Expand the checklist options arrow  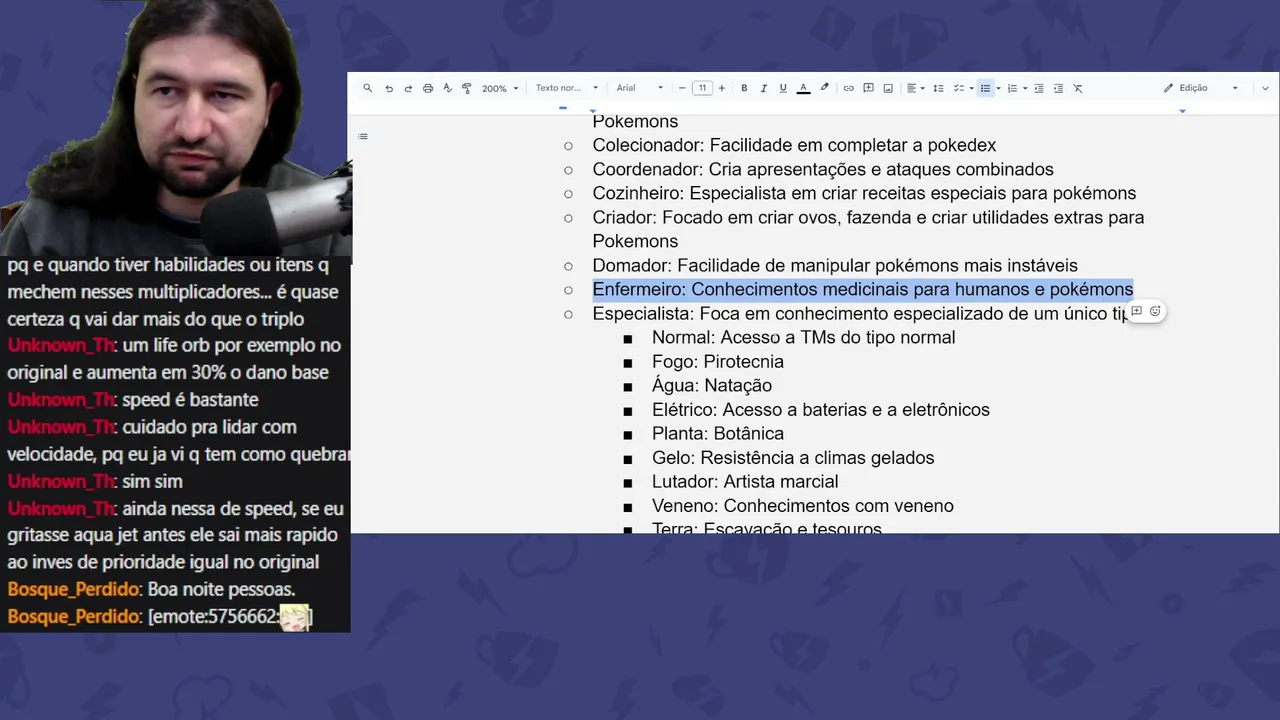(971, 88)
